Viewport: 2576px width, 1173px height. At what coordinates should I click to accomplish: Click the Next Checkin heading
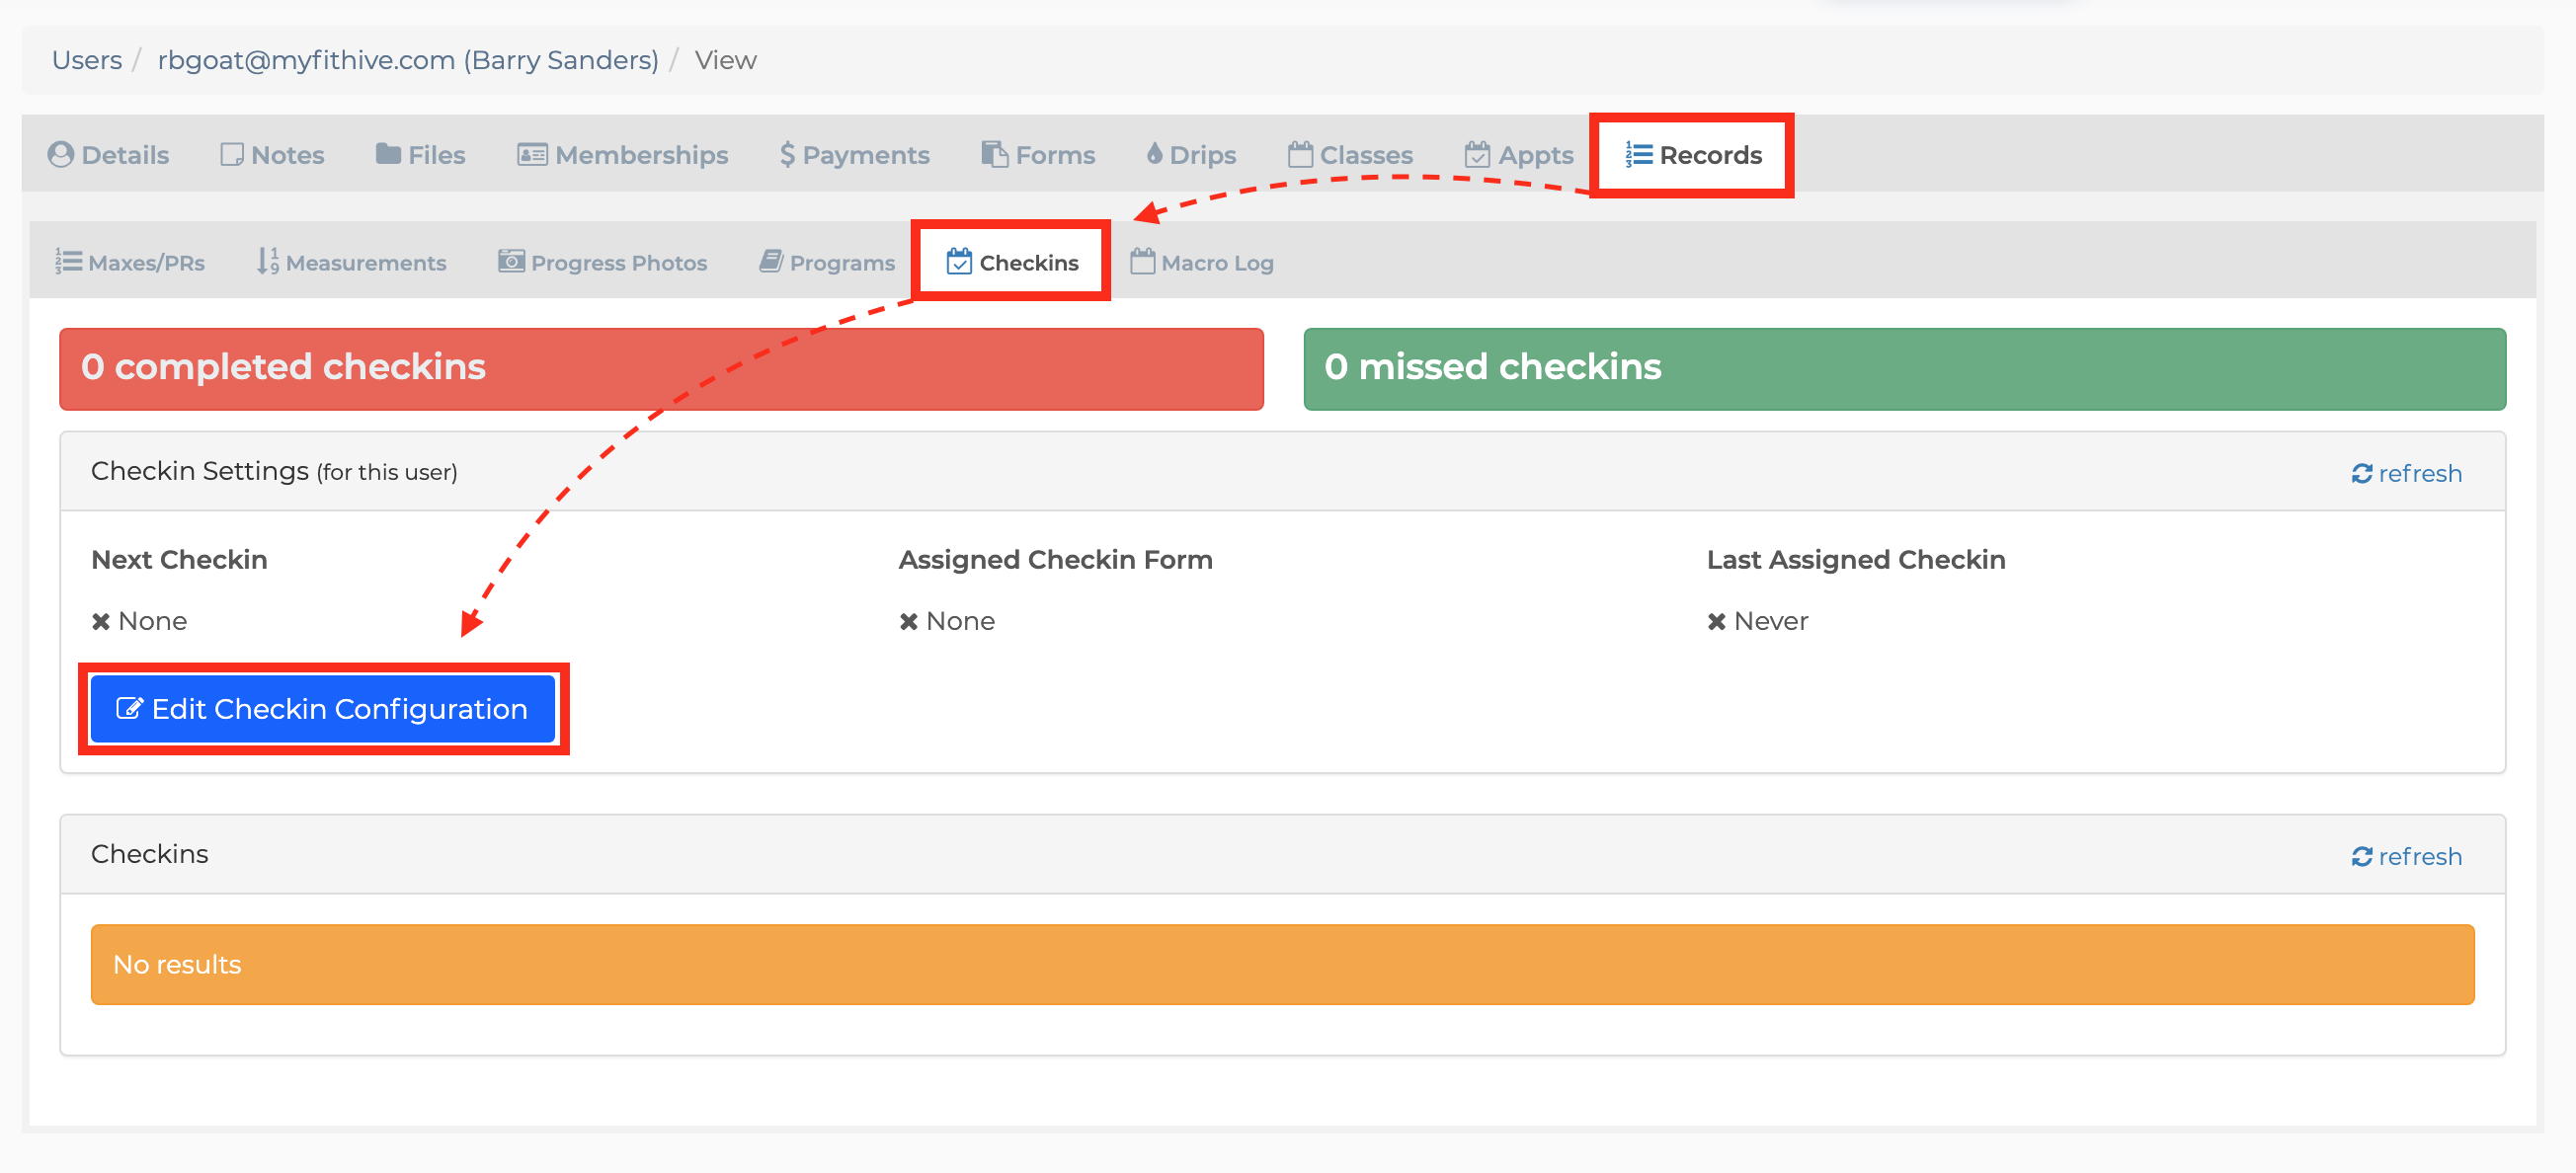click(x=179, y=559)
